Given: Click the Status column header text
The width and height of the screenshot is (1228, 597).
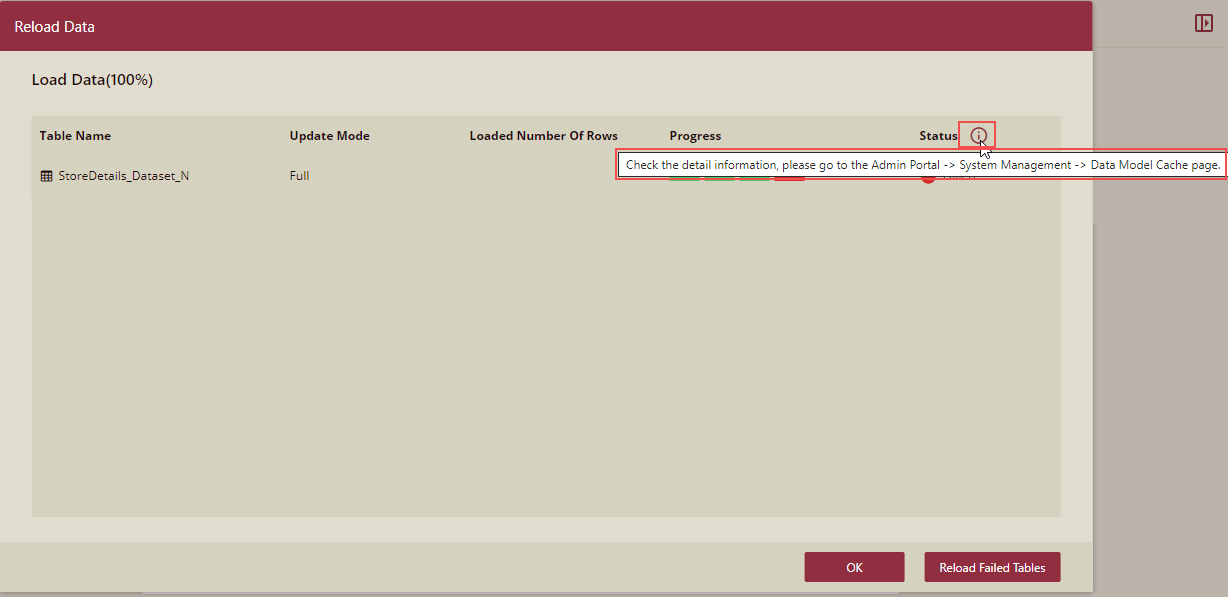Looking at the screenshot, I should click(x=938, y=136).
